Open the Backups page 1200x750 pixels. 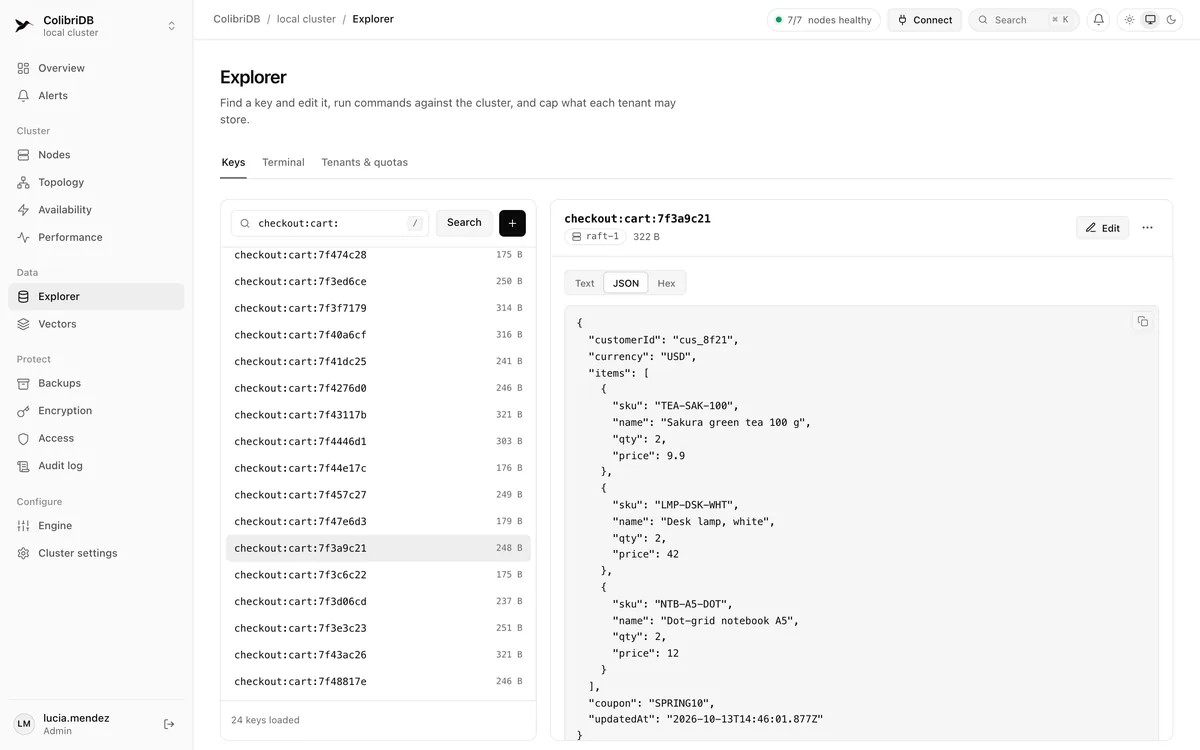(96, 383)
